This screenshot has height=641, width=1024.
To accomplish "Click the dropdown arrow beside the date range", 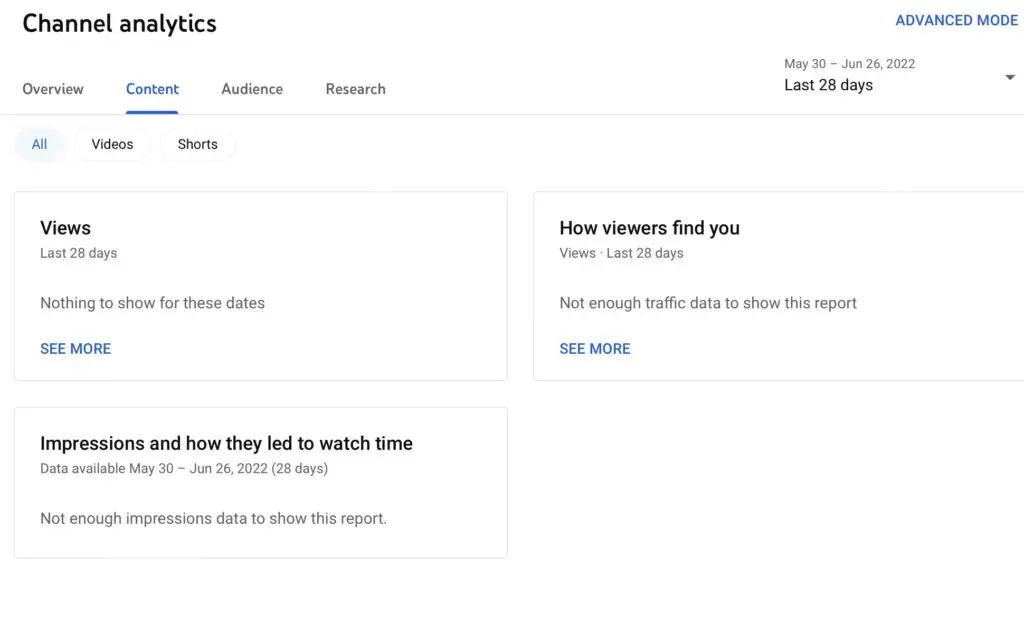I will pyautogui.click(x=1009, y=76).
